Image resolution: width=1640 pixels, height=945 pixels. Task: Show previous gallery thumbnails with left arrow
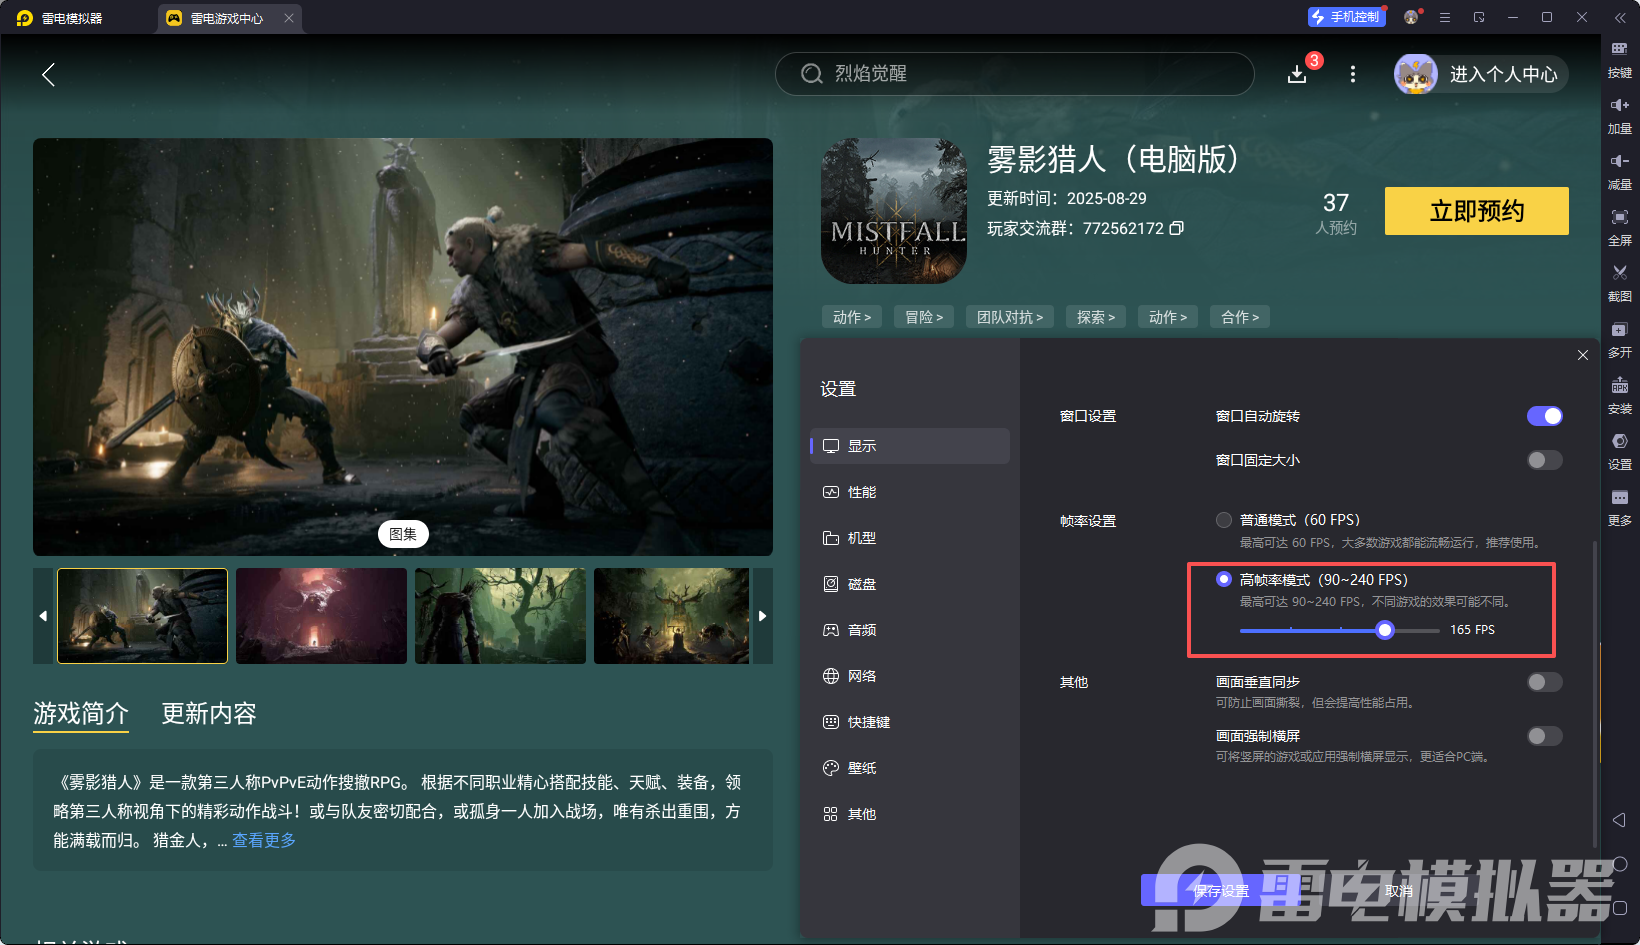[43, 616]
